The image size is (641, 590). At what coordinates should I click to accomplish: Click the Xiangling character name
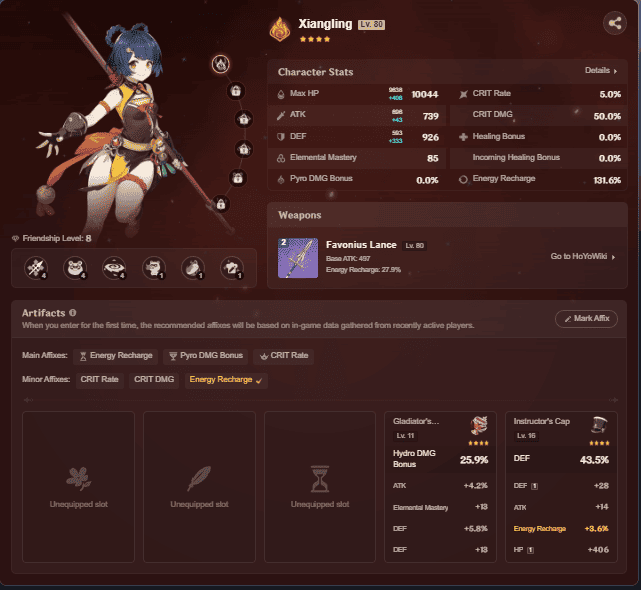tap(325, 24)
